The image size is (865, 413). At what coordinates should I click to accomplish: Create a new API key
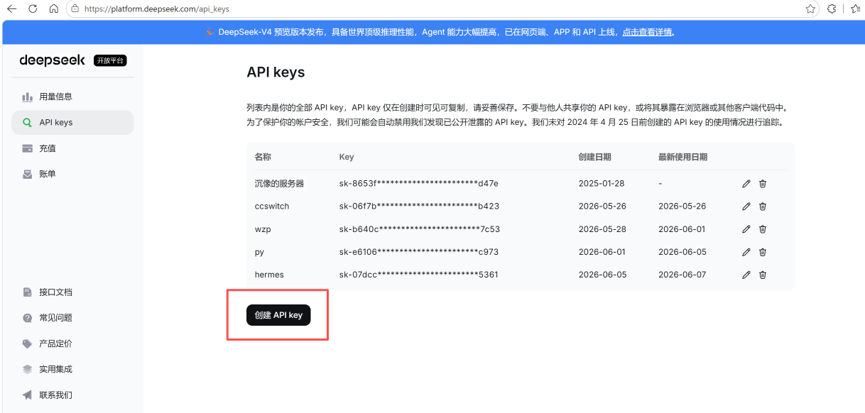click(279, 315)
